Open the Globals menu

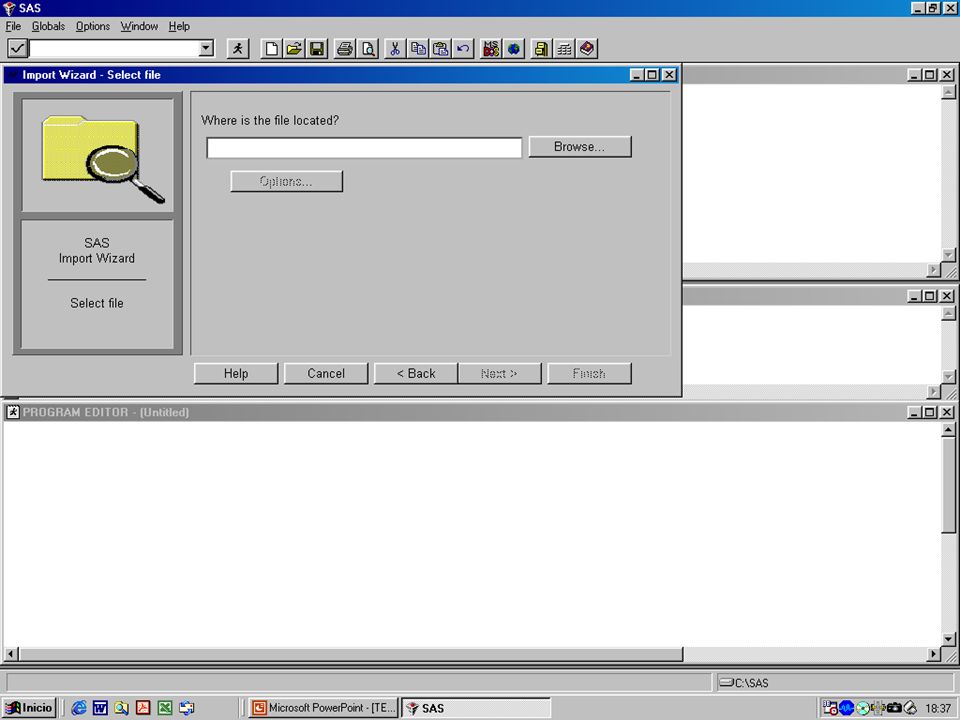48,26
